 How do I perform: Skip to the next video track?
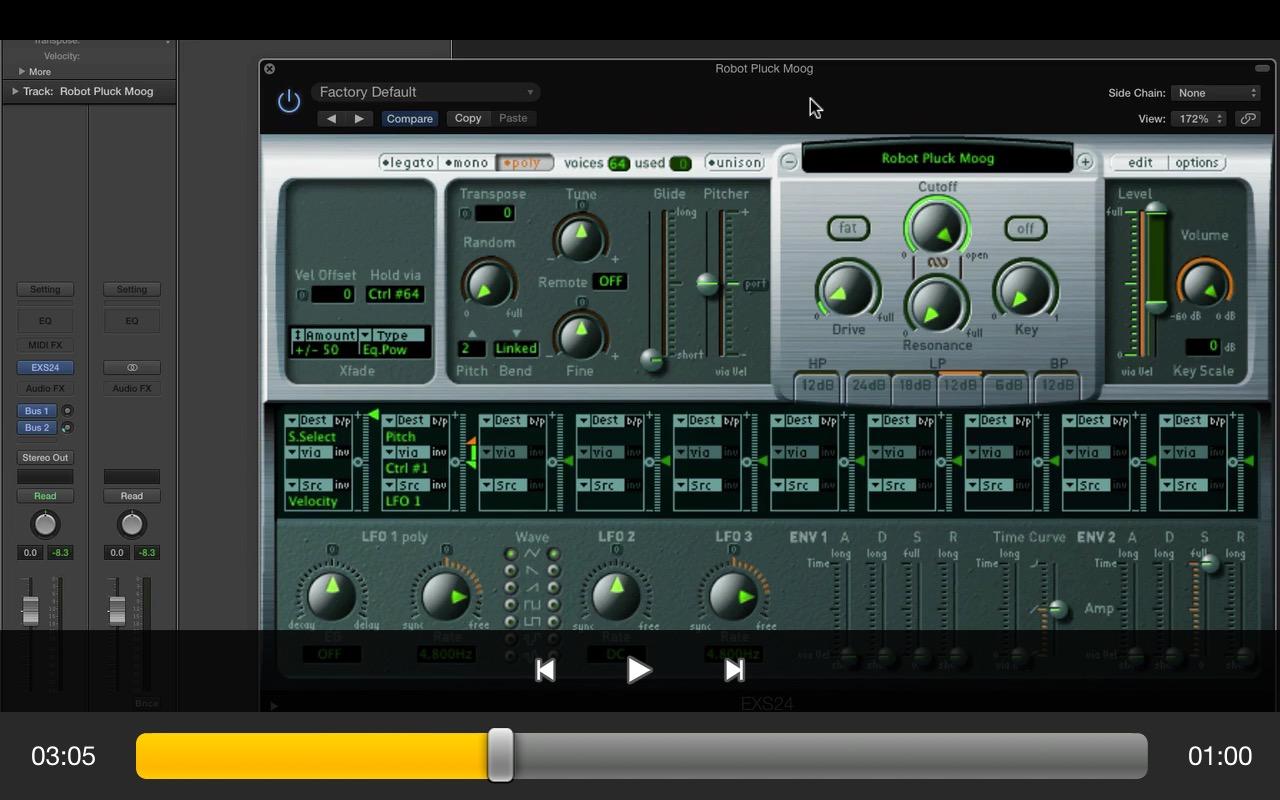point(734,670)
